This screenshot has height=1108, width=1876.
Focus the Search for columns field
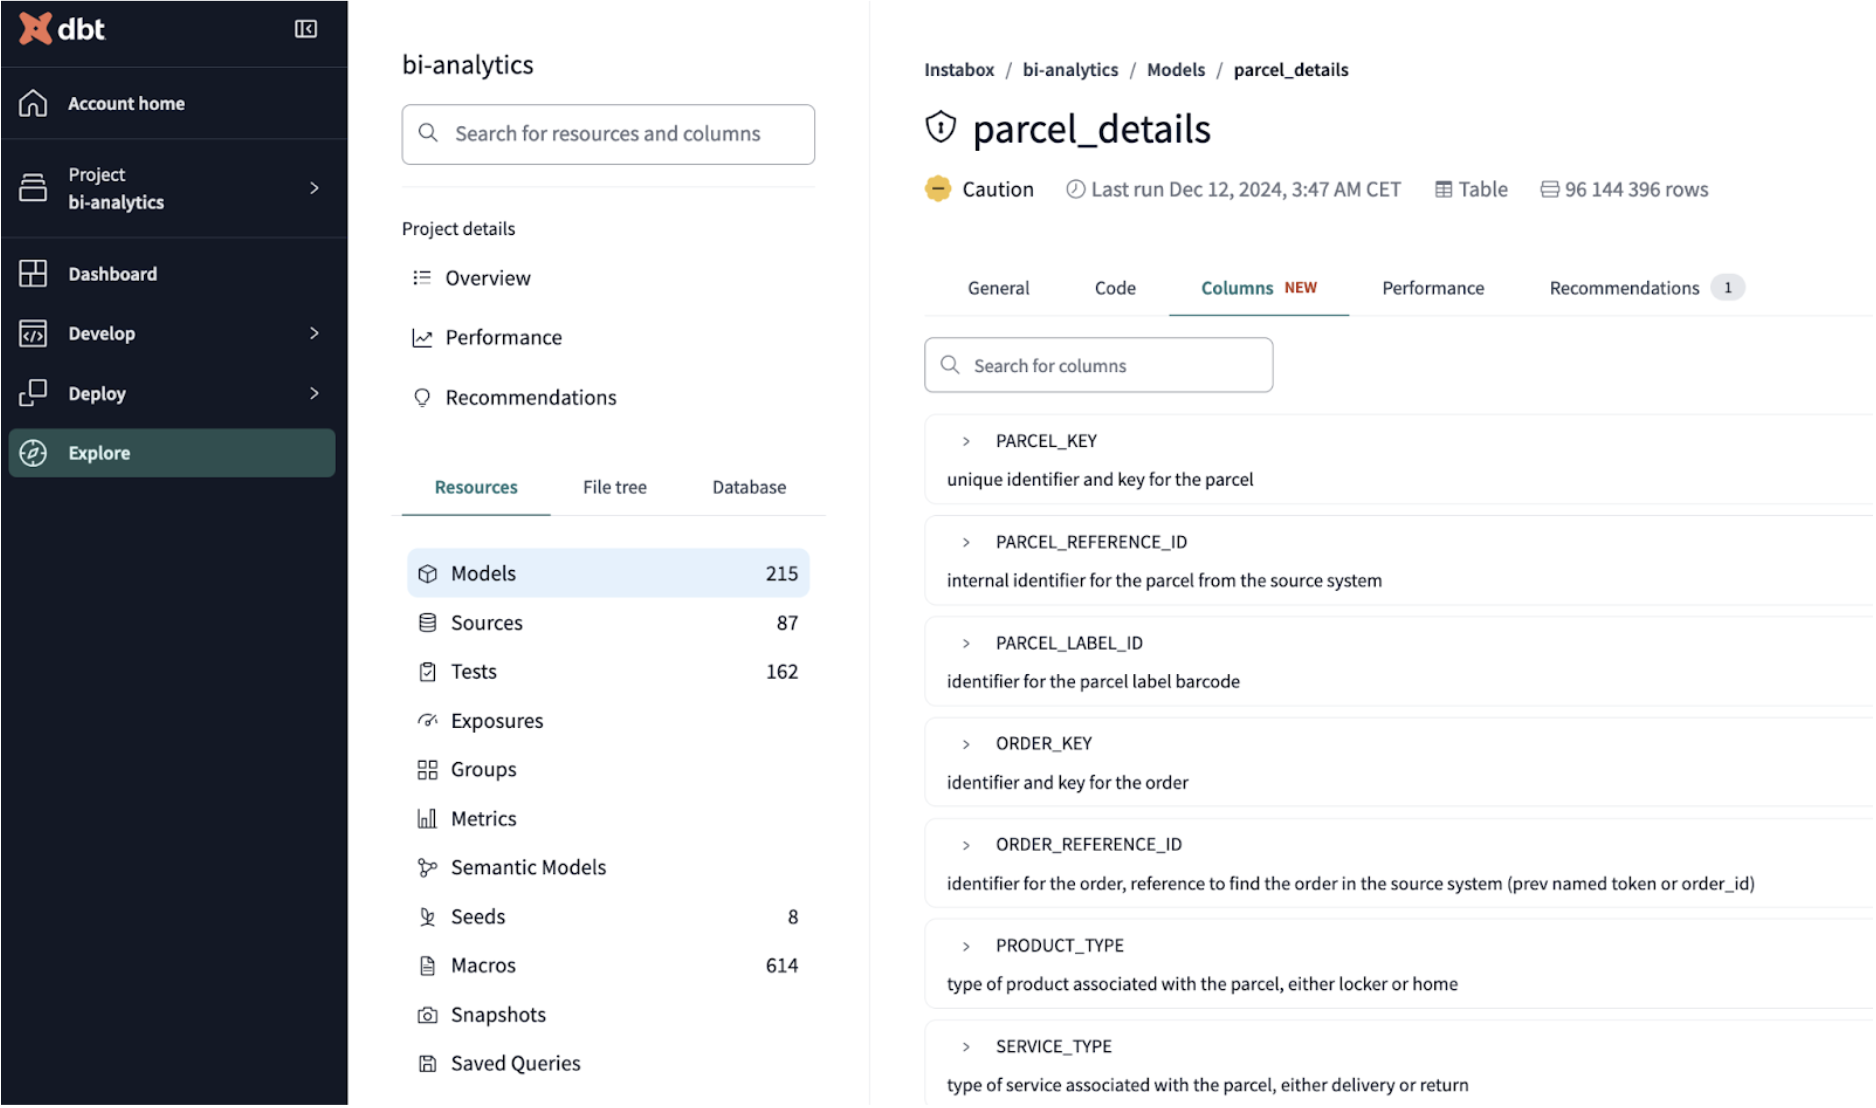tap(1098, 365)
